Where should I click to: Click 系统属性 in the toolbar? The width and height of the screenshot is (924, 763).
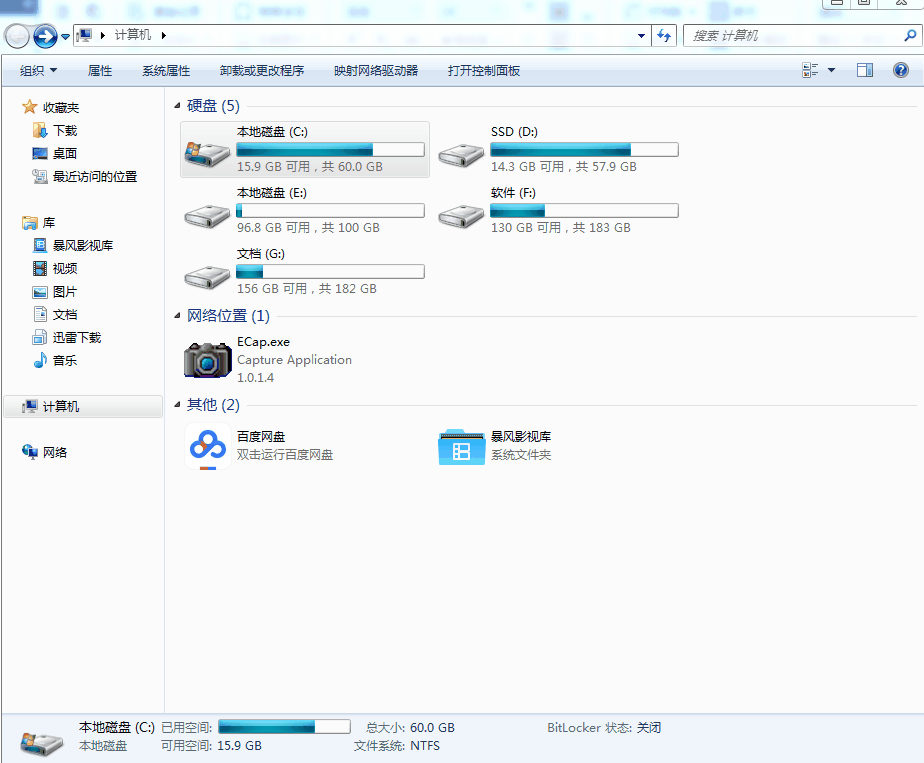[166, 71]
